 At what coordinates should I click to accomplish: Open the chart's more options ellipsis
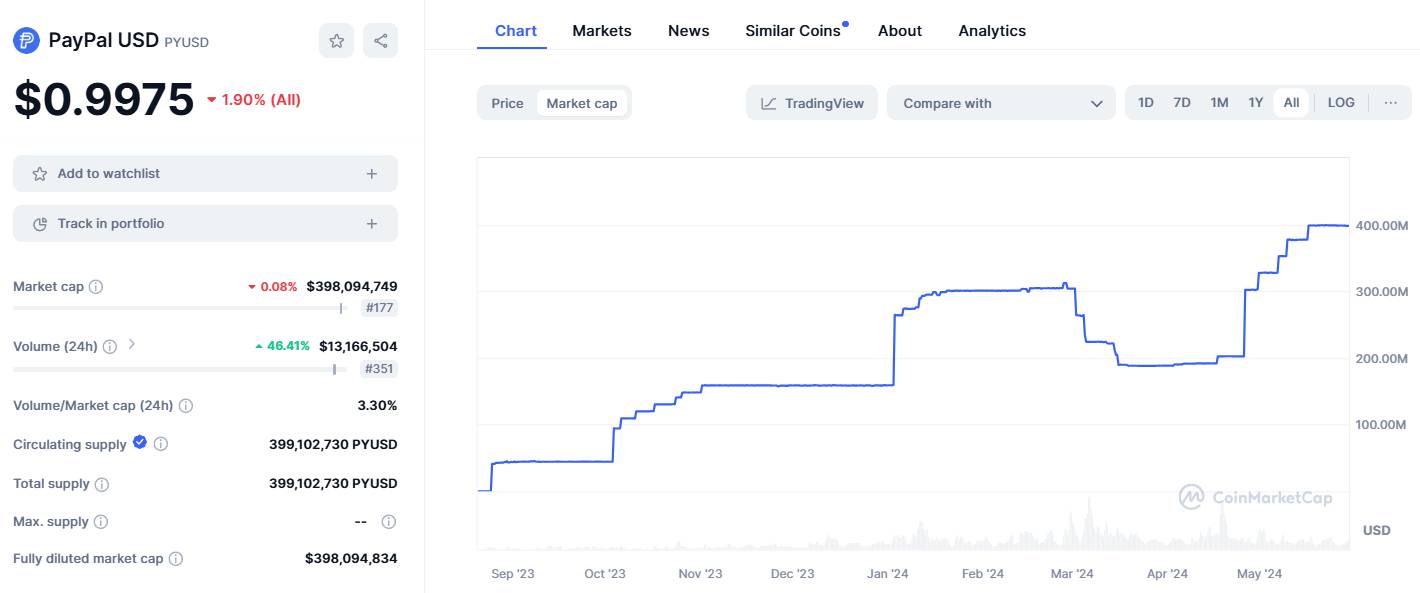click(x=1391, y=103)
